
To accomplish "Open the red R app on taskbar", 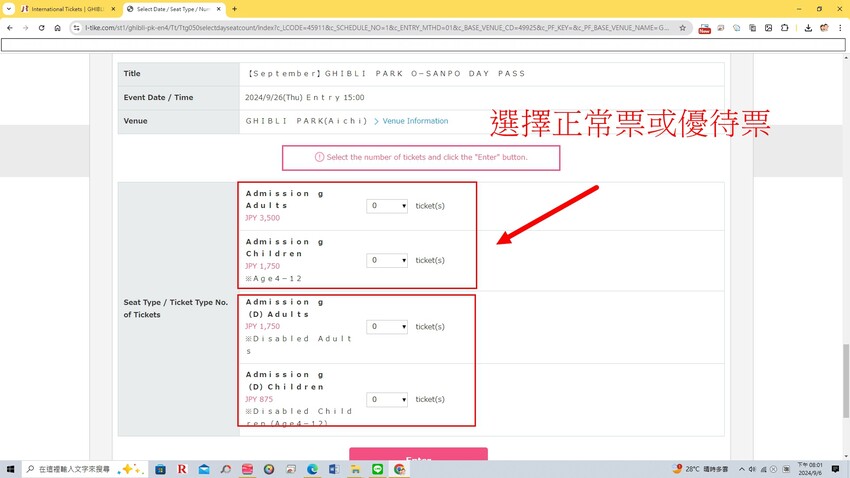I will pos(182,469).
